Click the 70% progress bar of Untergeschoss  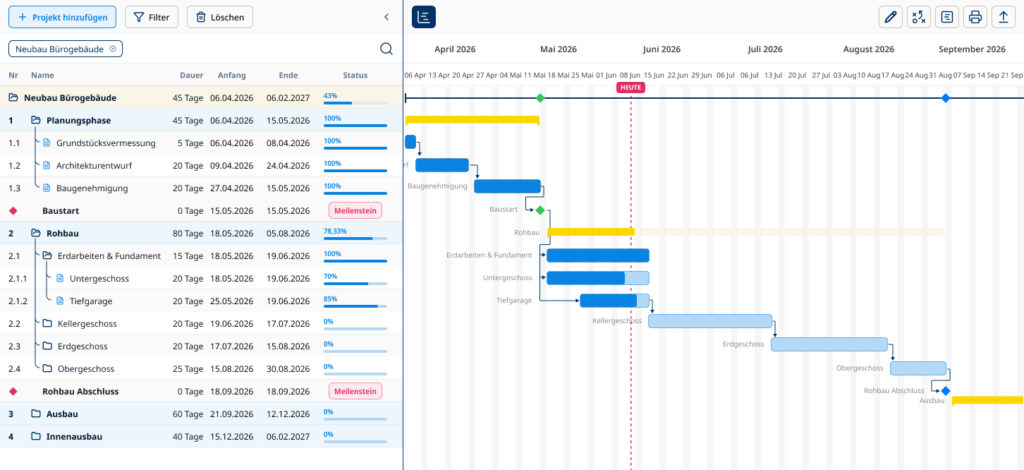point(355,283)
